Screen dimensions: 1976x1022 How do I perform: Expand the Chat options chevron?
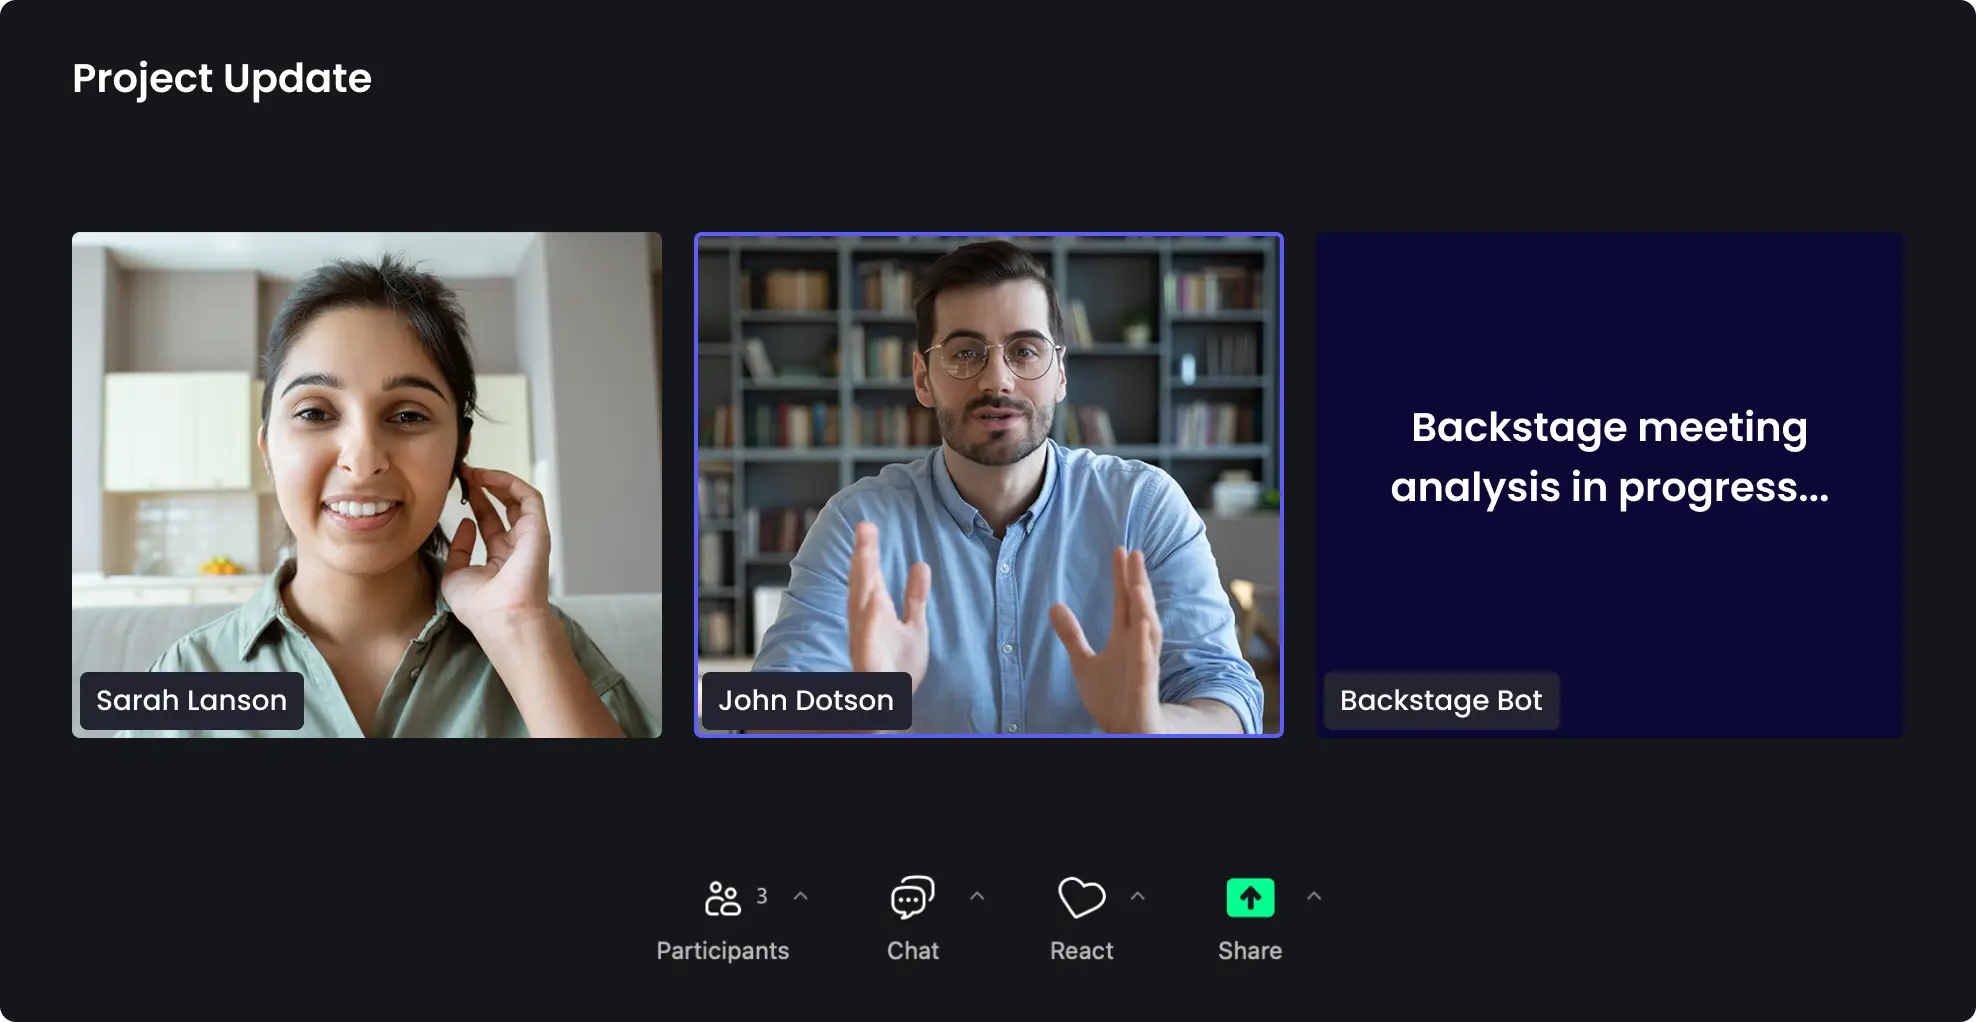click(x=977, y=896)
